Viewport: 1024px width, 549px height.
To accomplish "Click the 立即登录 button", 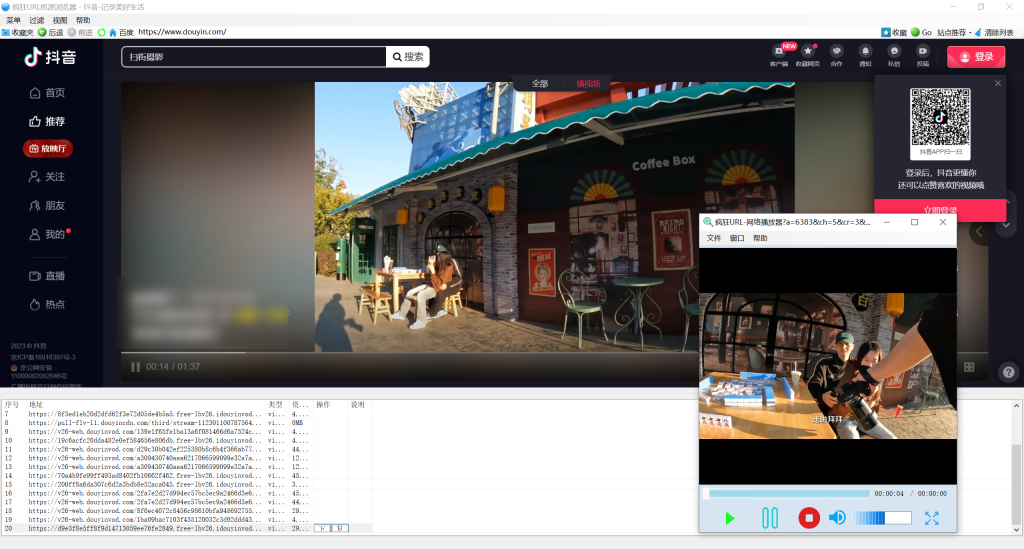I will [940, 210].
